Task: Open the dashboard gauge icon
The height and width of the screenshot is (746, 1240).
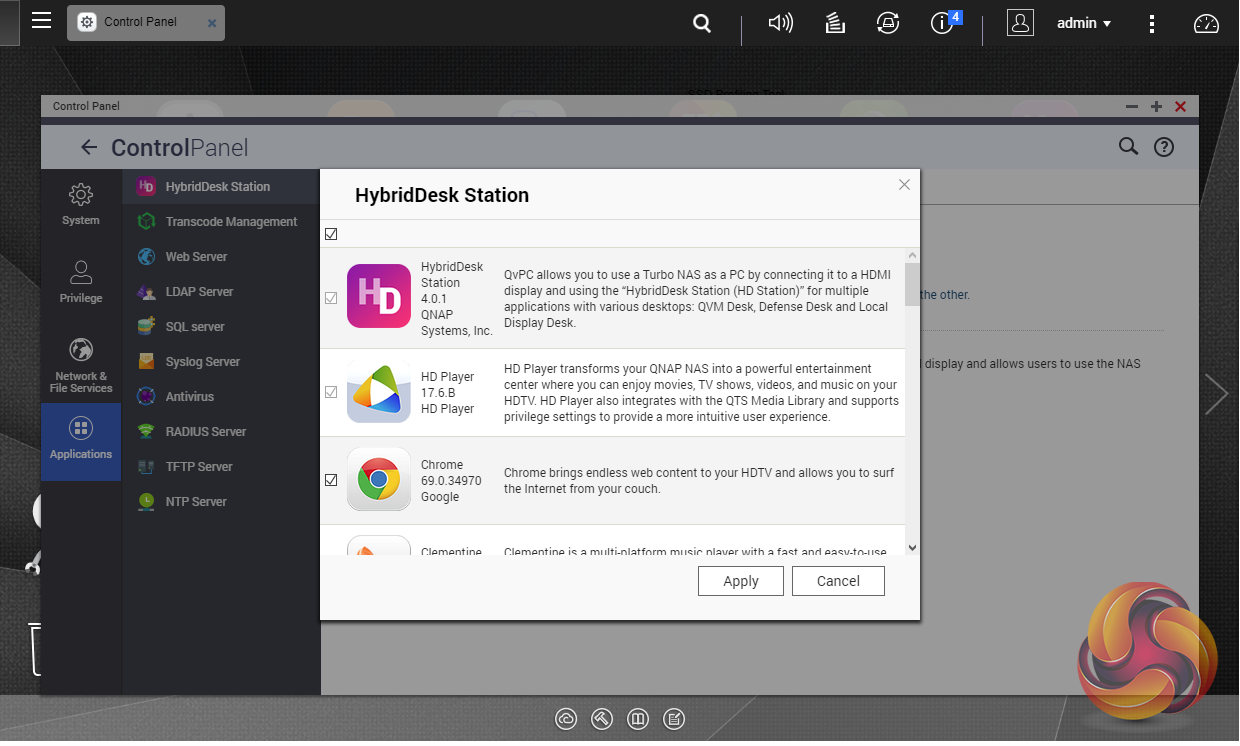Action: pyautogui.click(x=1207, y=23)
